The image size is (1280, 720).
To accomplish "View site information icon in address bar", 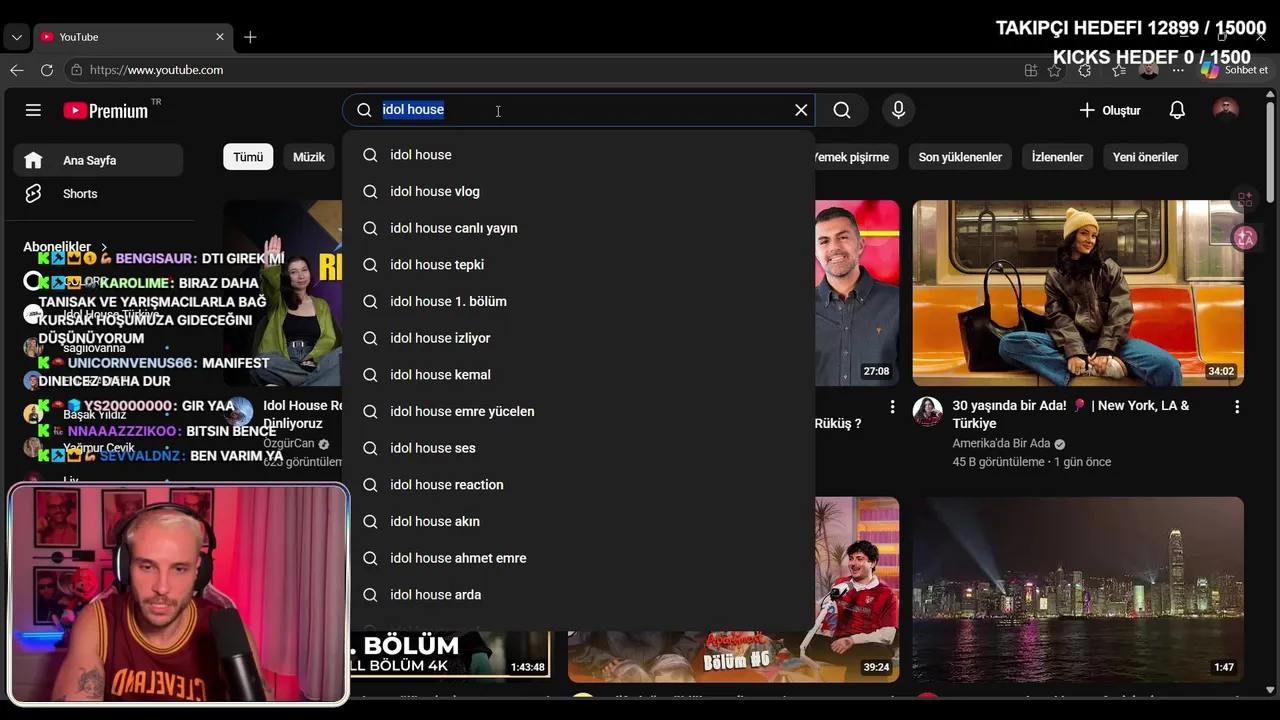I will coord(76,70).
